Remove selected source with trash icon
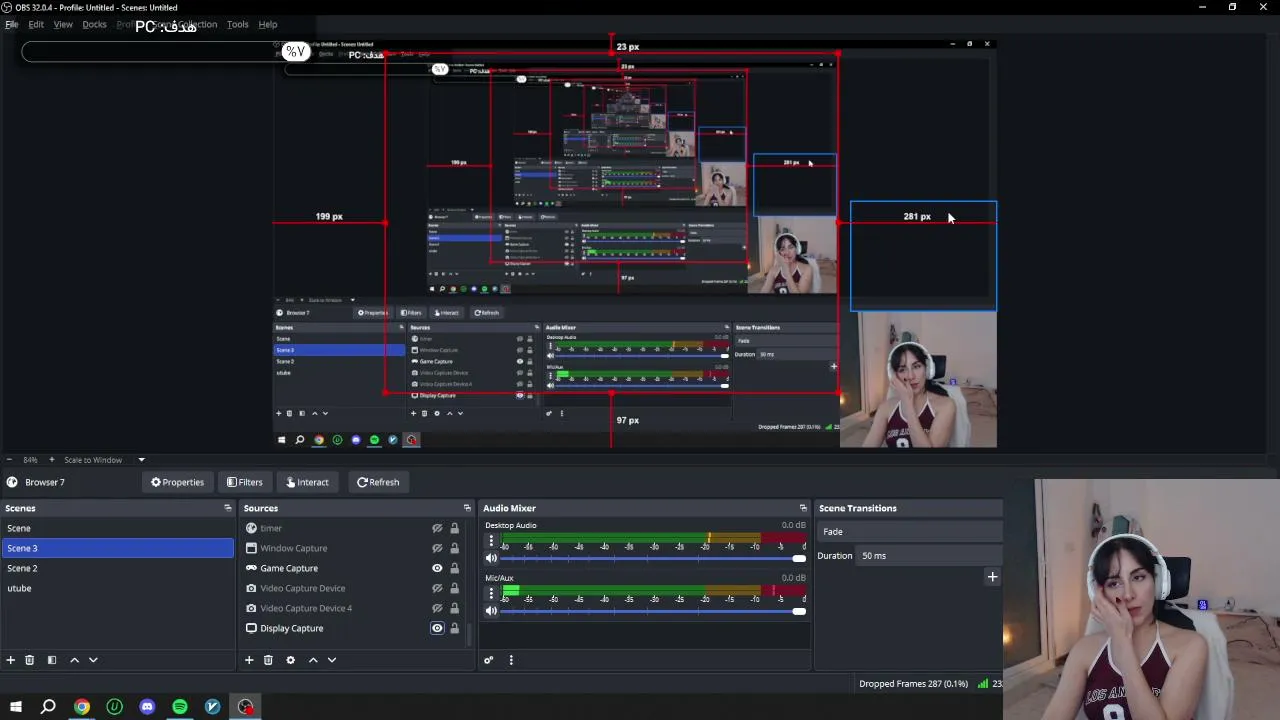Viewport: 1280px width, 720px height. pyautogui.click(x=268, y=660)
